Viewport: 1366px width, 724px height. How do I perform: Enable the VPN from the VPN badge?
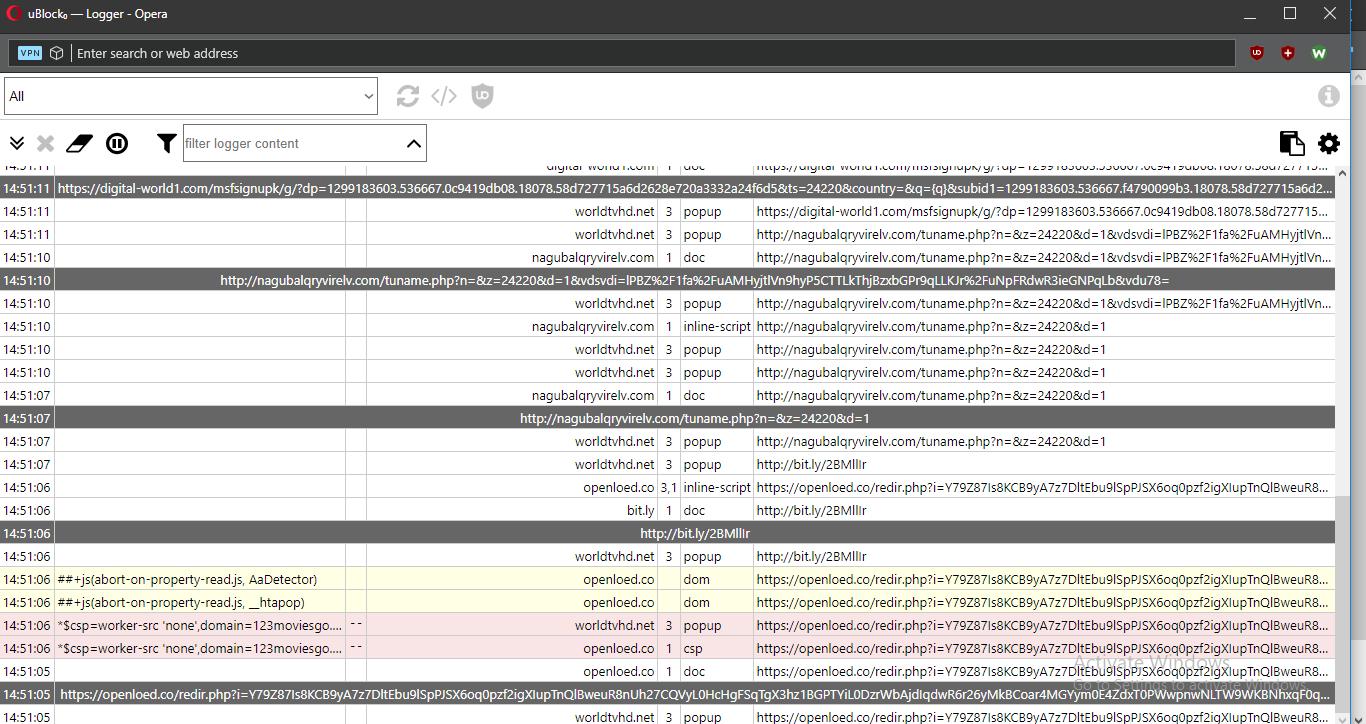(x=30, y=52)
